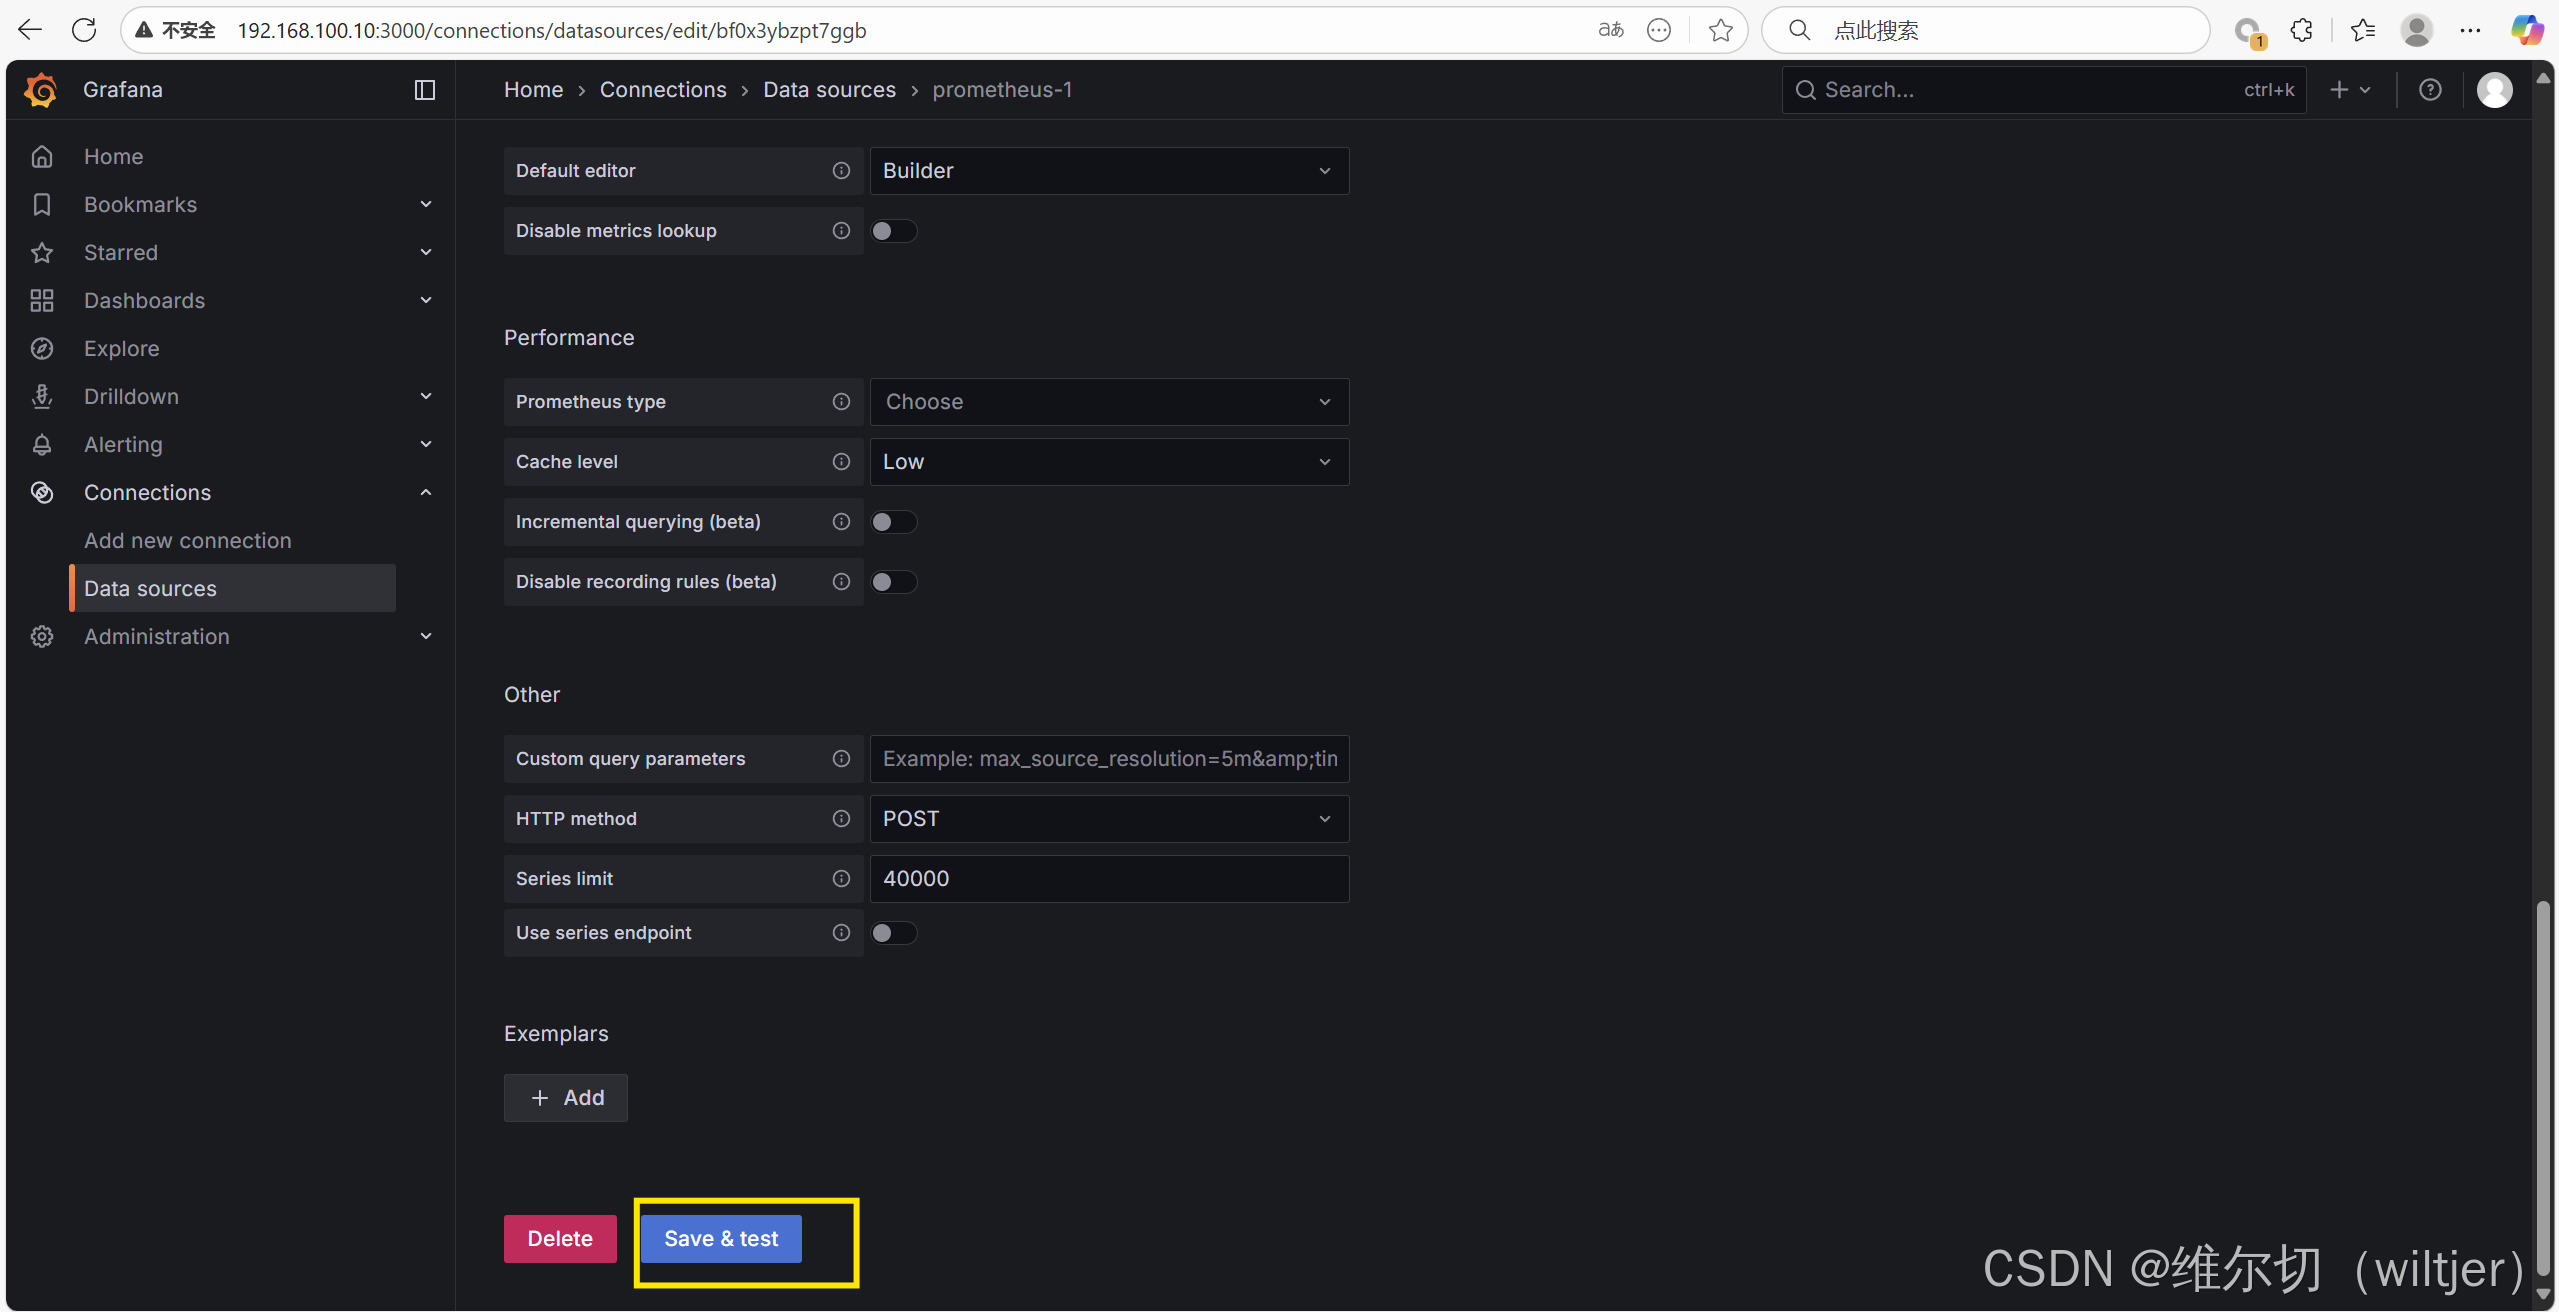The image size is (2559, 1312).
Task: Toggle Incremental querying (beta) switch
Action: [893, 522]
